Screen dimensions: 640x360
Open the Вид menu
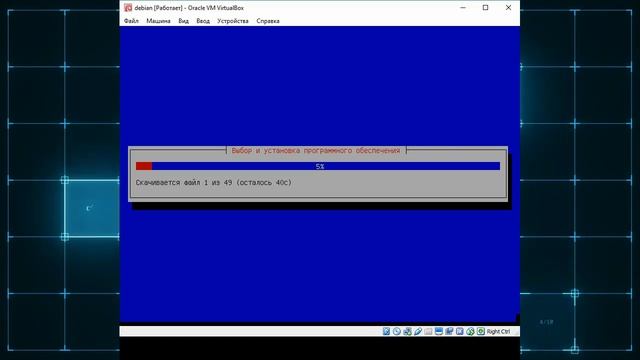183,21
